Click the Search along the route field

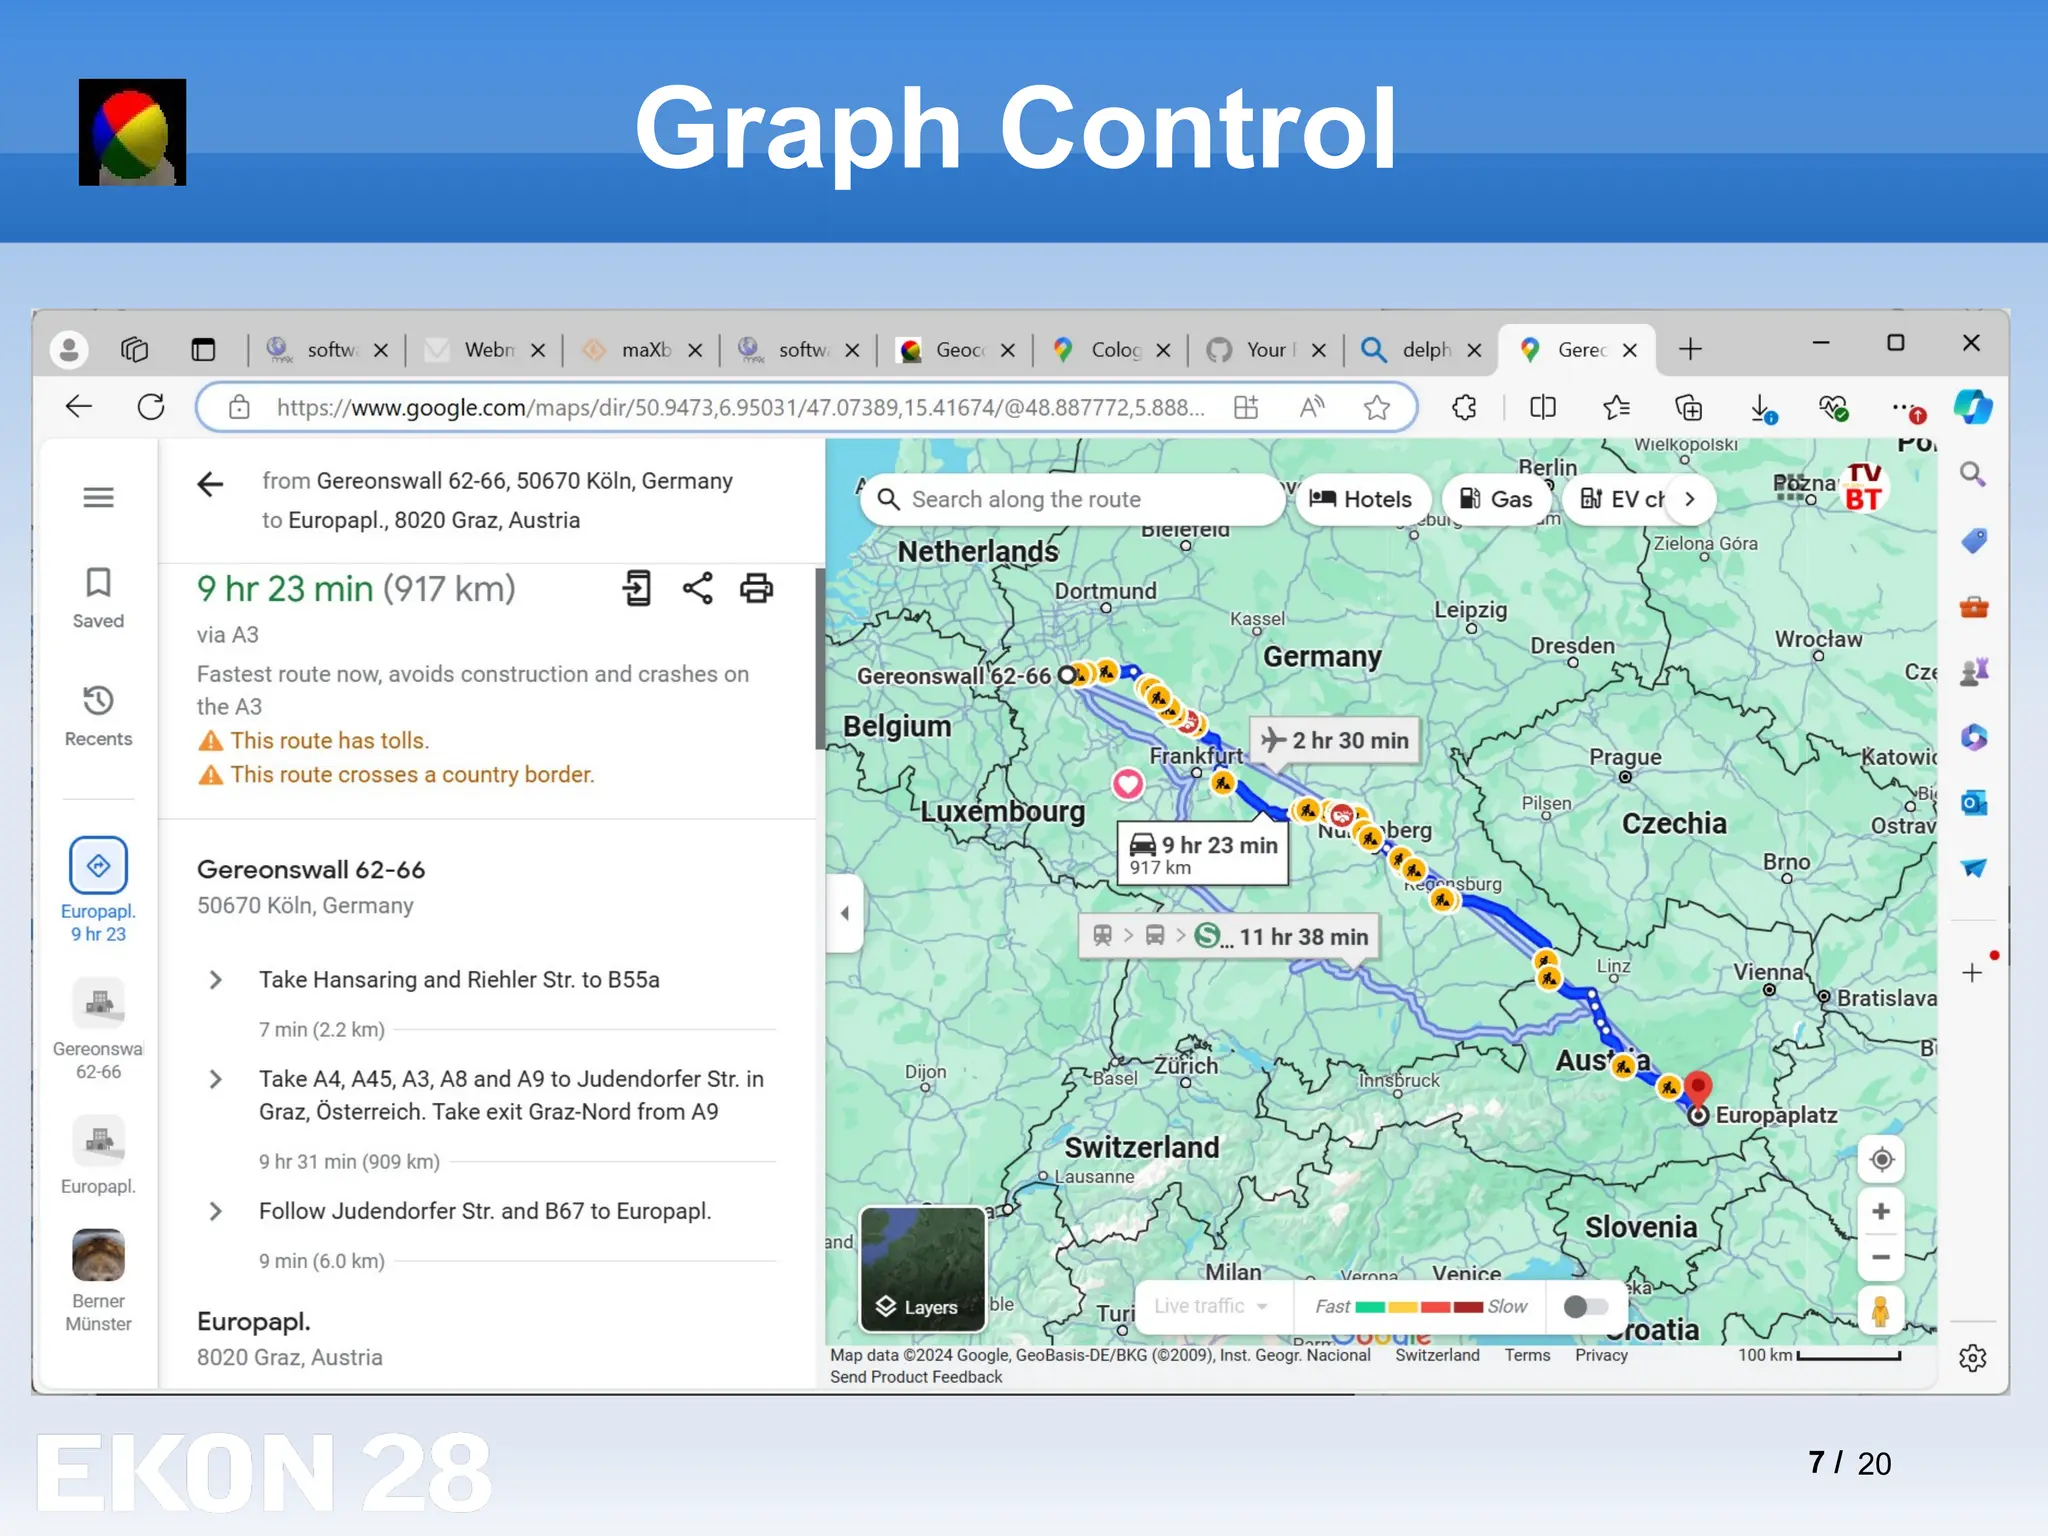pyautogui.click(x=1072, y=499)
